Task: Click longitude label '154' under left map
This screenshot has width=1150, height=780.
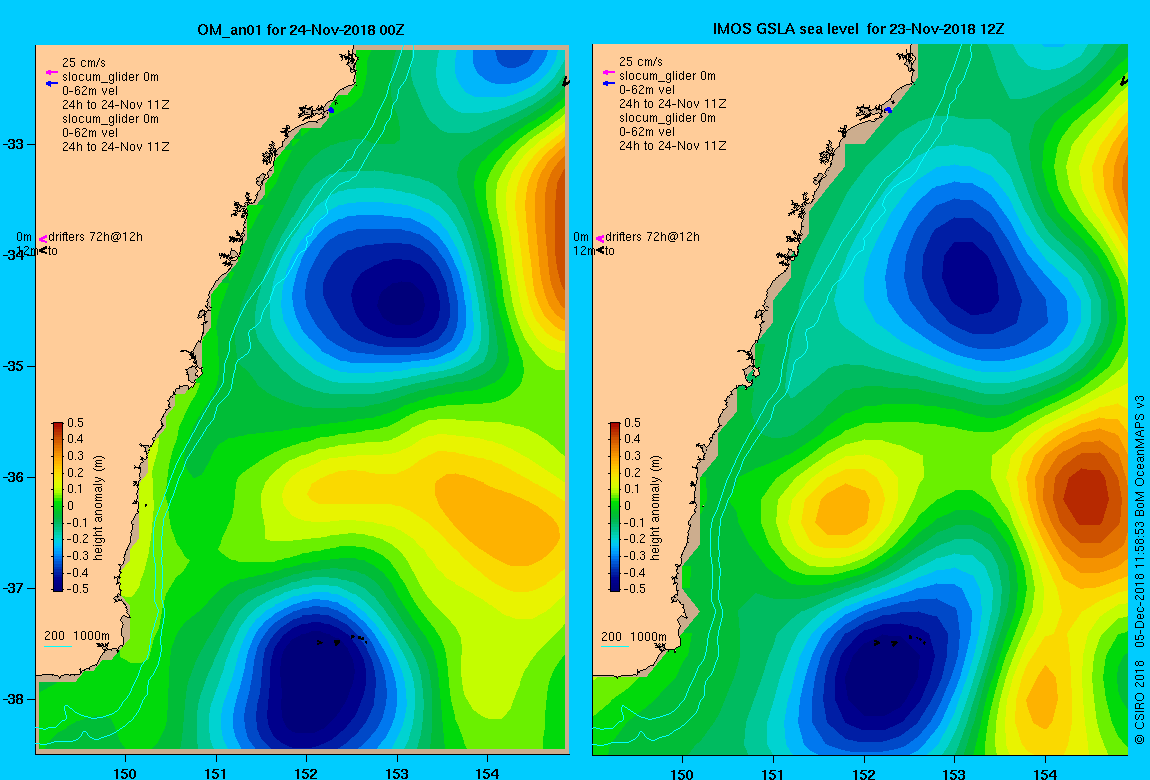Action: click(487, 773)
